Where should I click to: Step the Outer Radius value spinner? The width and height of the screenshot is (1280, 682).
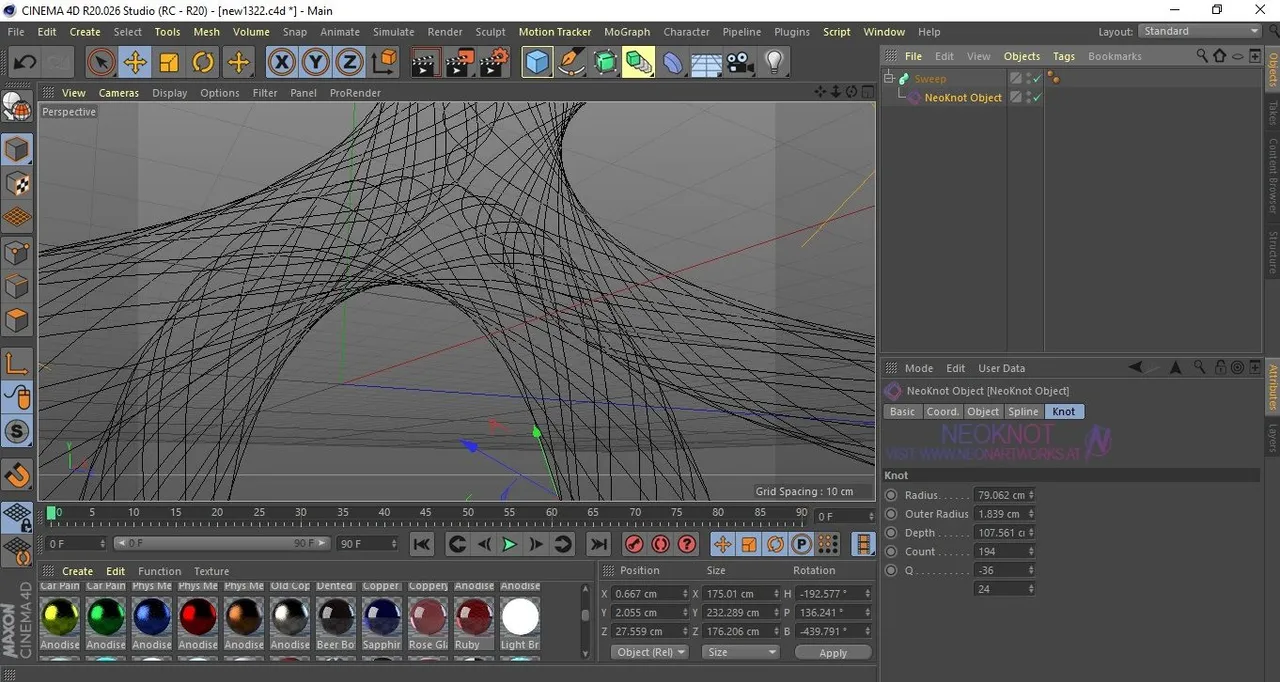(x=1031, y=514)
